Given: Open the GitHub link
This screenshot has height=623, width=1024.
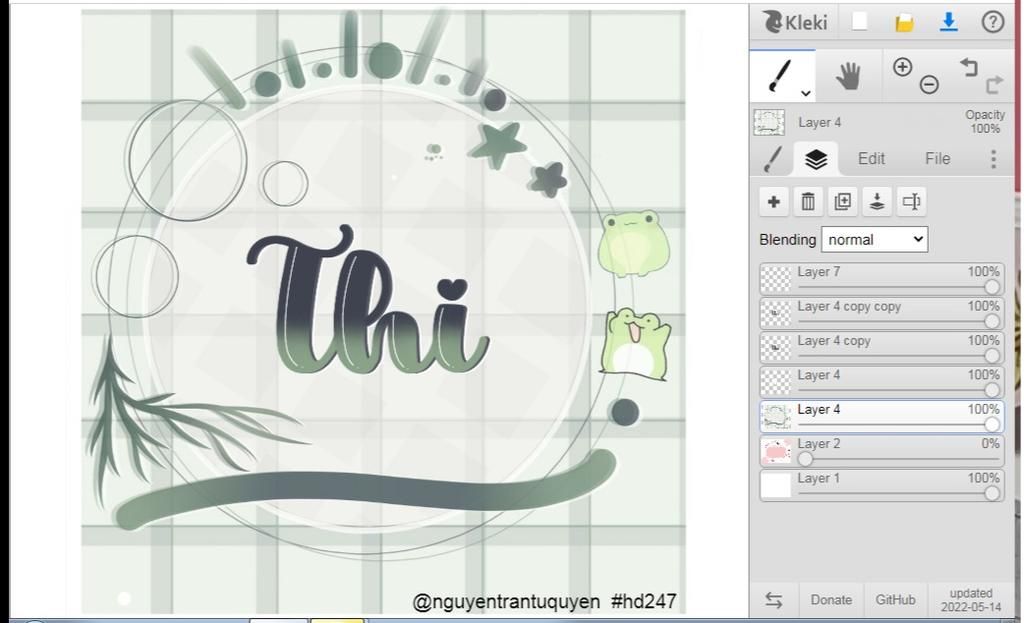Looking at the screenshot, I should [x=895, y=600].
